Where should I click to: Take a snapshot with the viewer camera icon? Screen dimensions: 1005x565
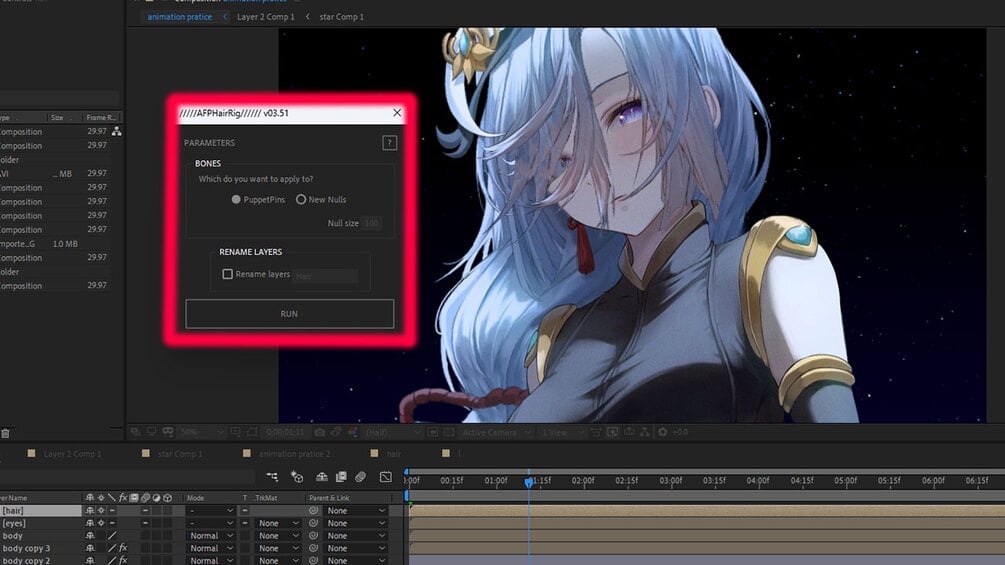pos(319,432)
